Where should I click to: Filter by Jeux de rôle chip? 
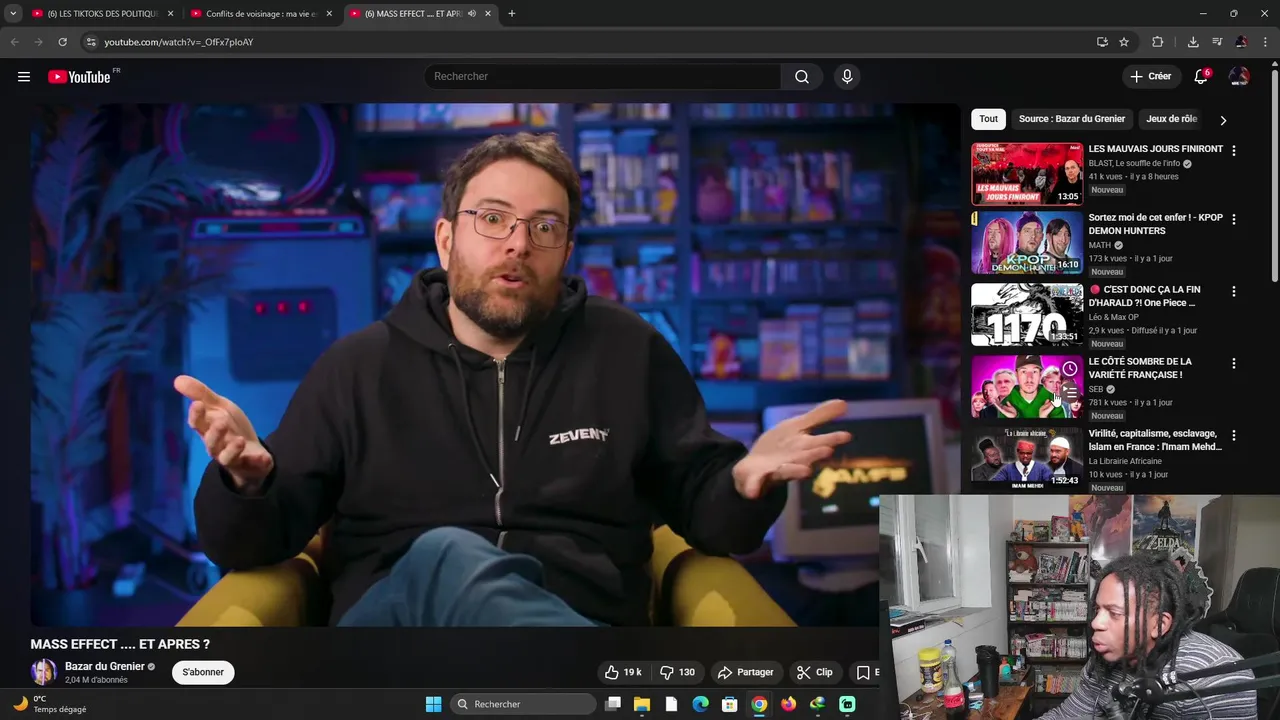[1172, 119]
